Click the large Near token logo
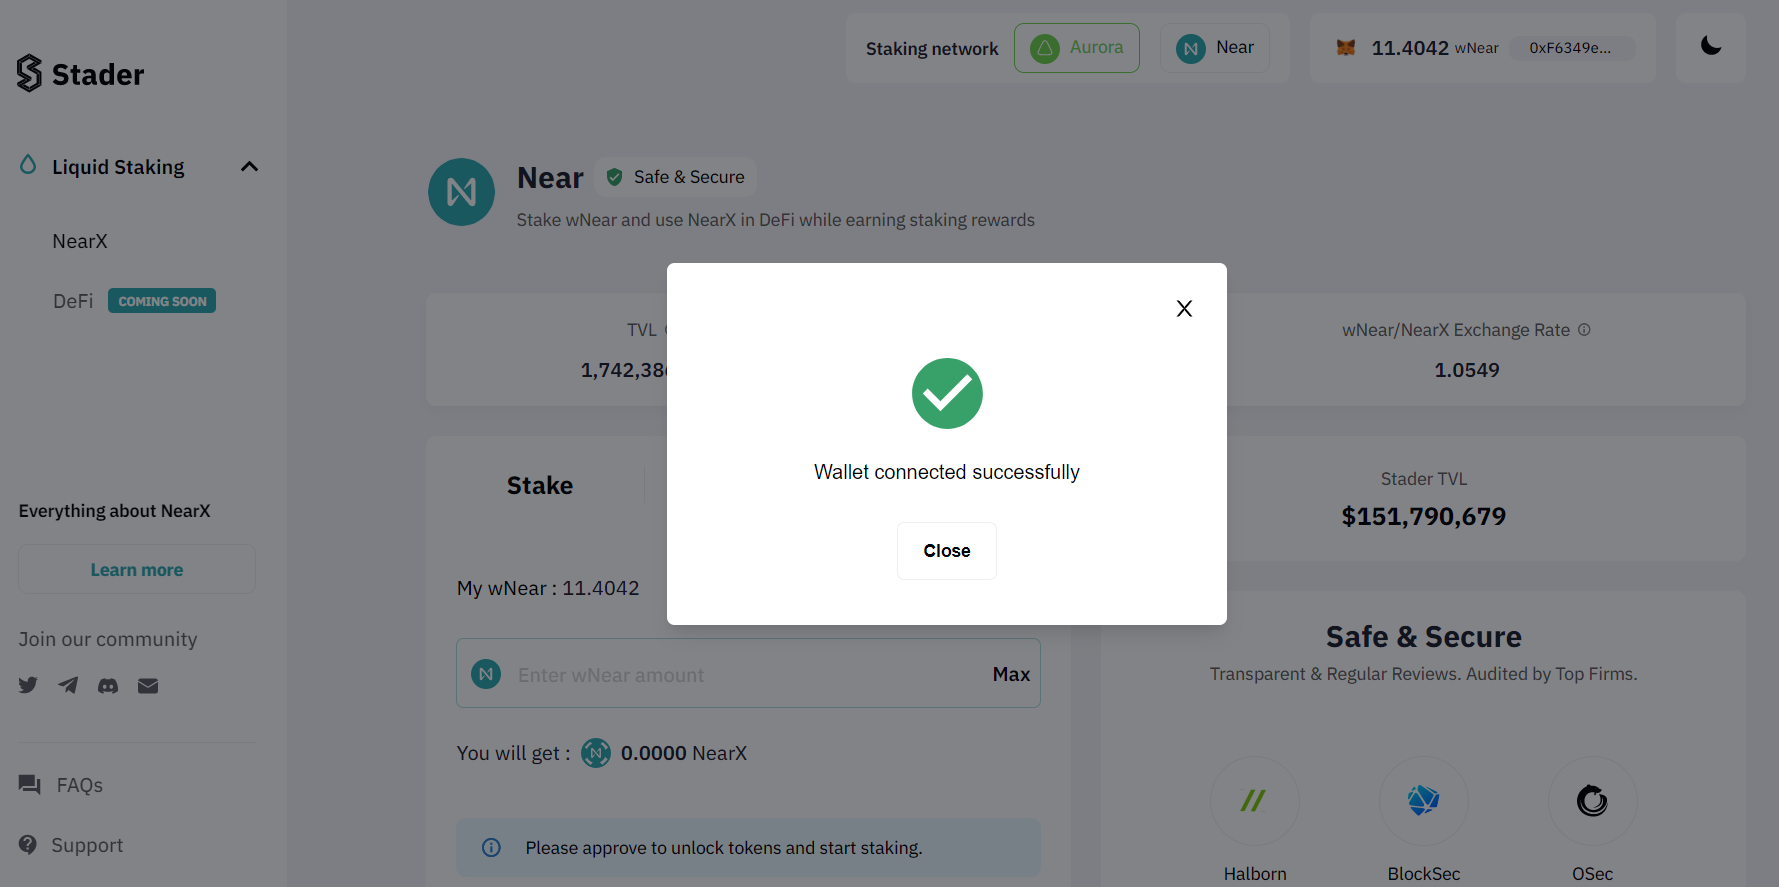1779x887 pixels. [x=461, y=192]
